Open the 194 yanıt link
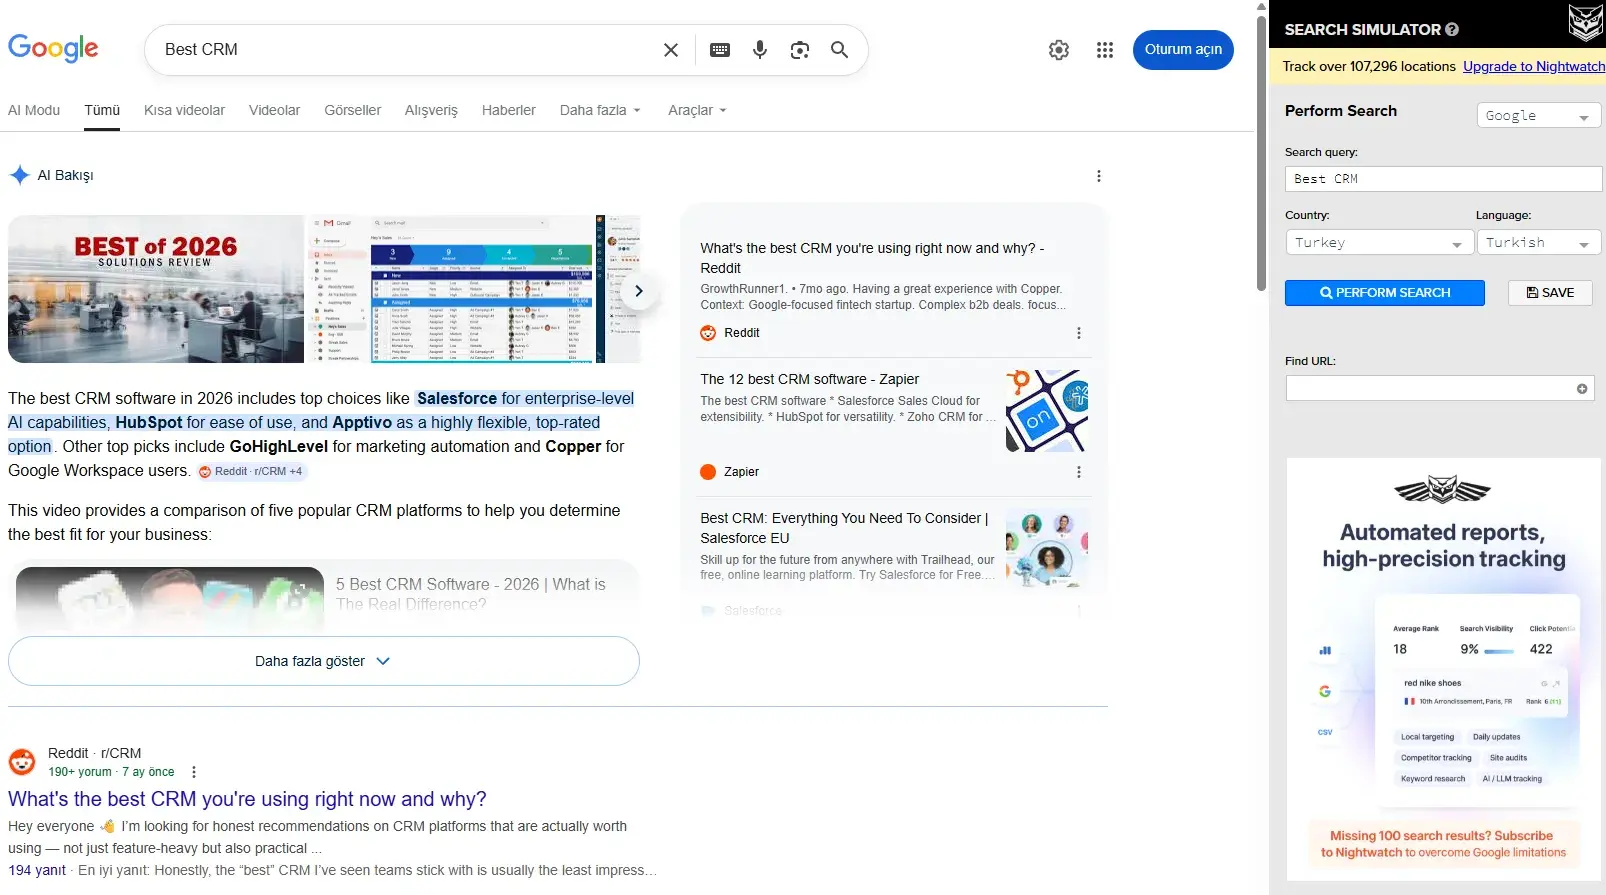 pos(37,870)
